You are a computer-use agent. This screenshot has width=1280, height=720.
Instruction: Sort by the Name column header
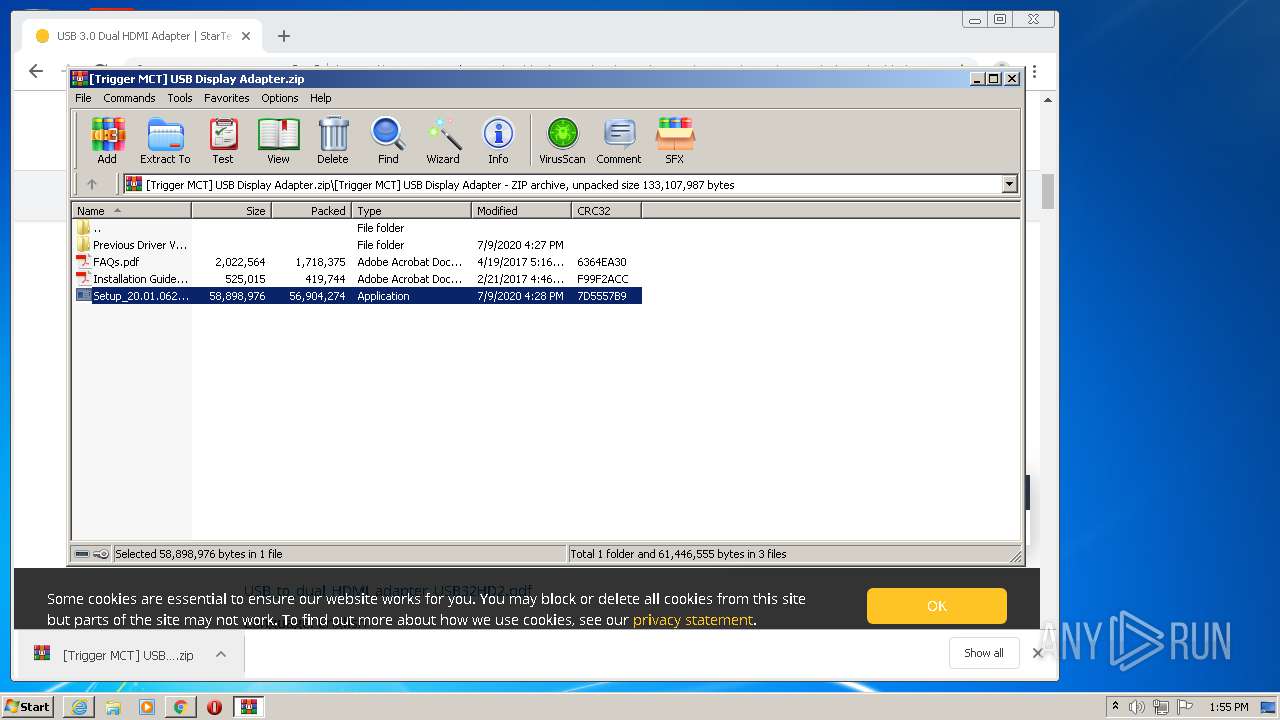click(x=131, y=210)
